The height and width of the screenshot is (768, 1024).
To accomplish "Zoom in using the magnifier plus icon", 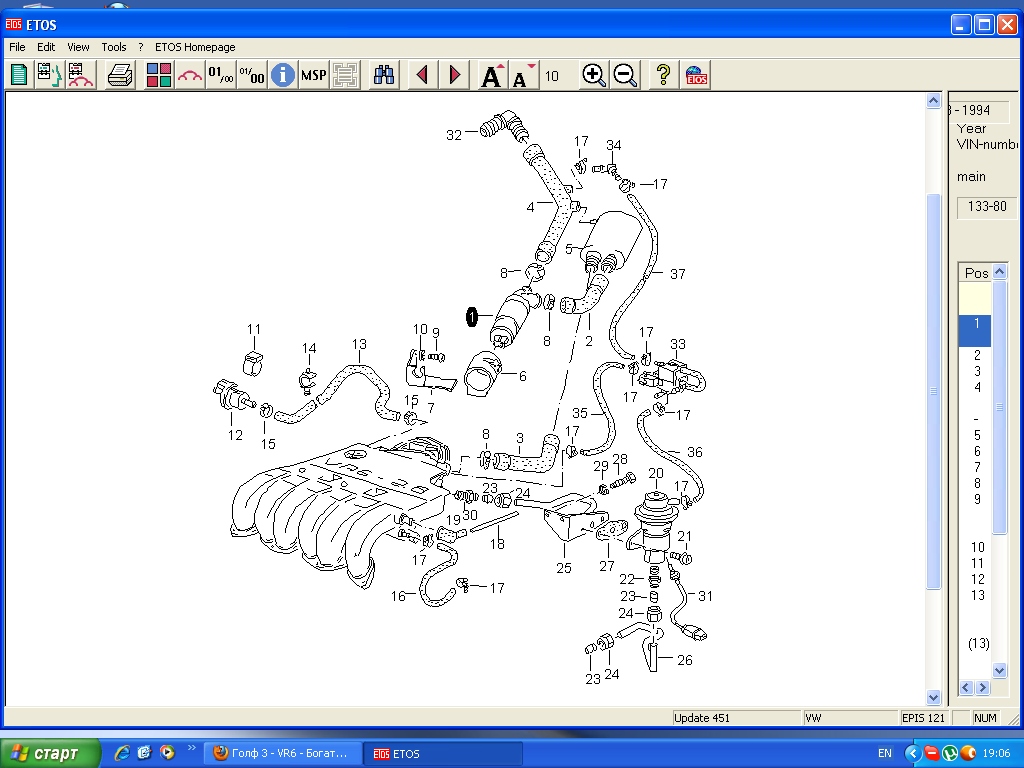I will click(594, 75).
